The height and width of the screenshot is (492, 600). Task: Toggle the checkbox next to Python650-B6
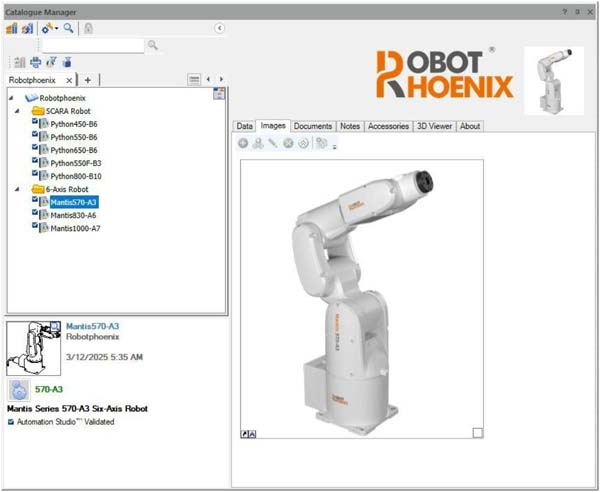coord(35,147)
